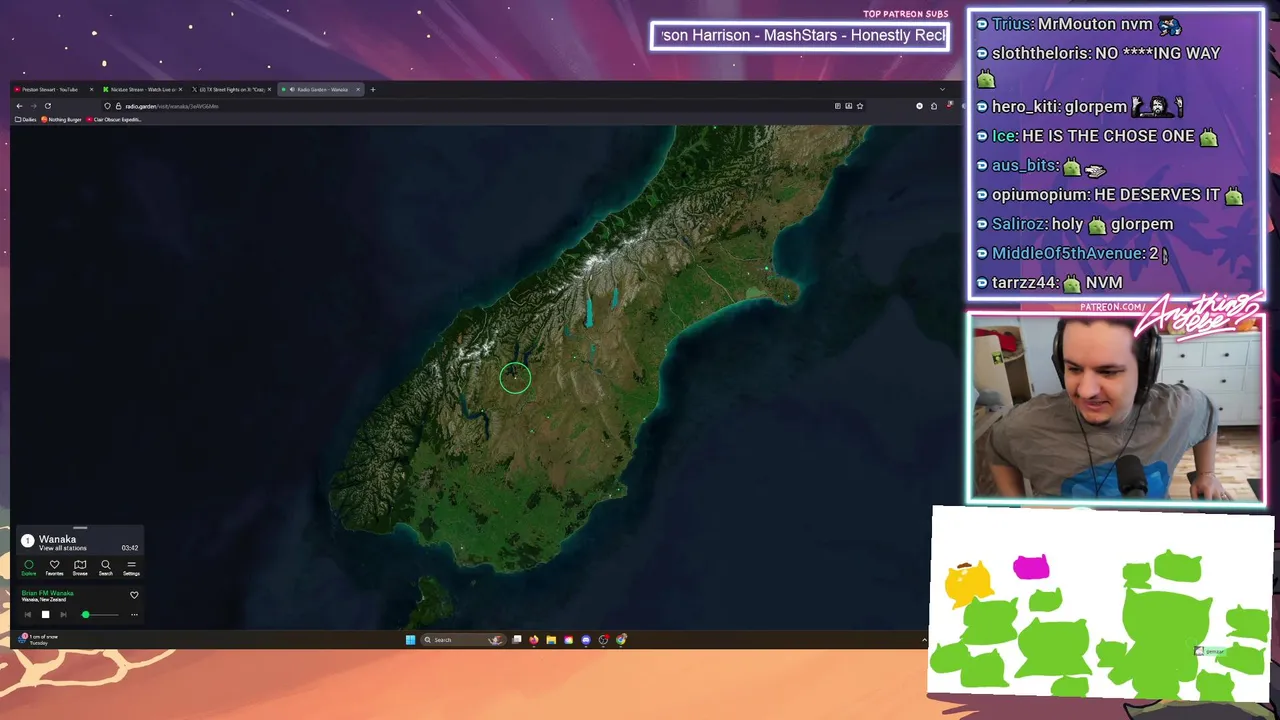The width and height of the screenshot is (1280, 720).
Task: Go back in browser history
Action: [19, 106]
